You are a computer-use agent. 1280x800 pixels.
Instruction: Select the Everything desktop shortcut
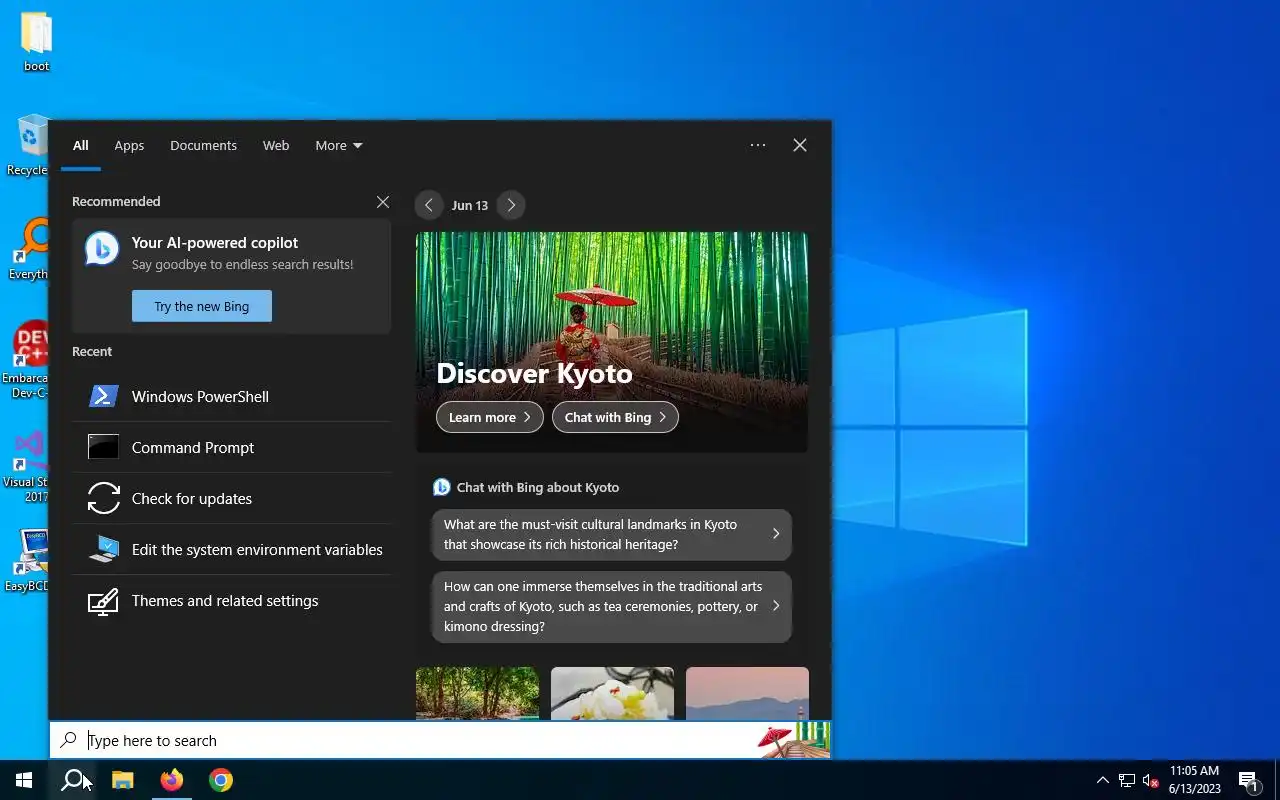coord(30,249)
